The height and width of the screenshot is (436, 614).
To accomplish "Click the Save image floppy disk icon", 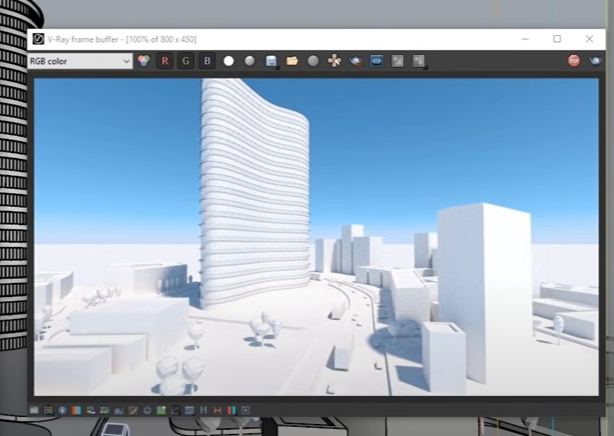I will click(271, 61).
